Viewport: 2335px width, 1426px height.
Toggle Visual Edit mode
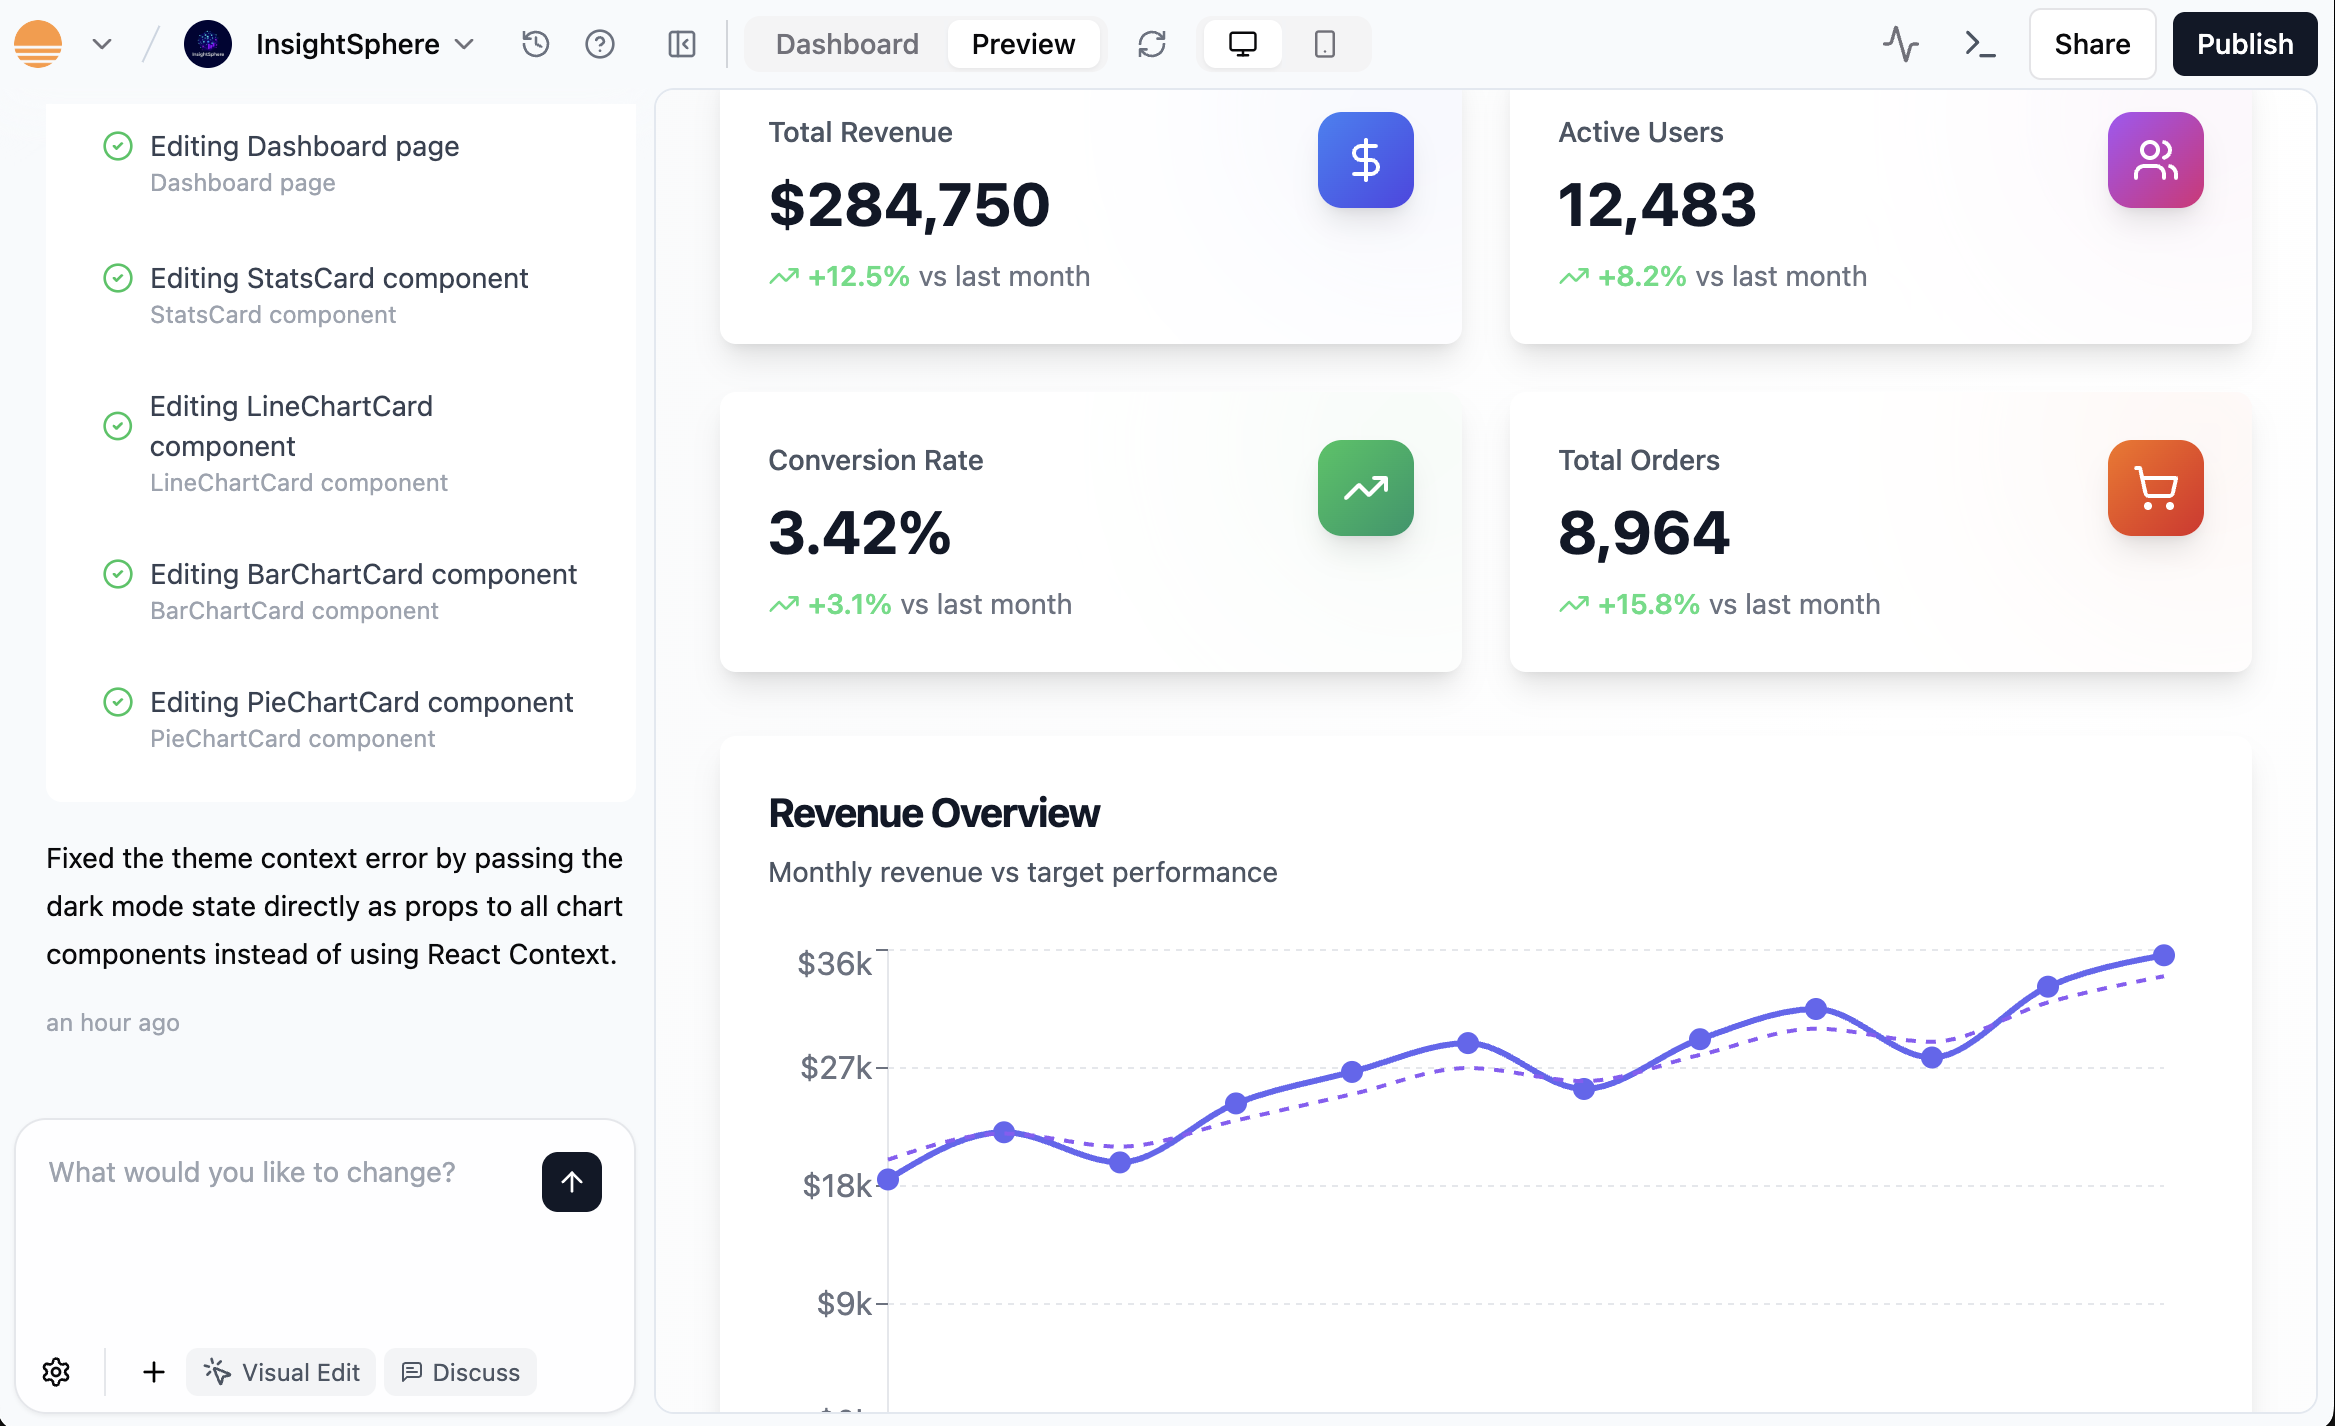click(x=281, y=1372)
